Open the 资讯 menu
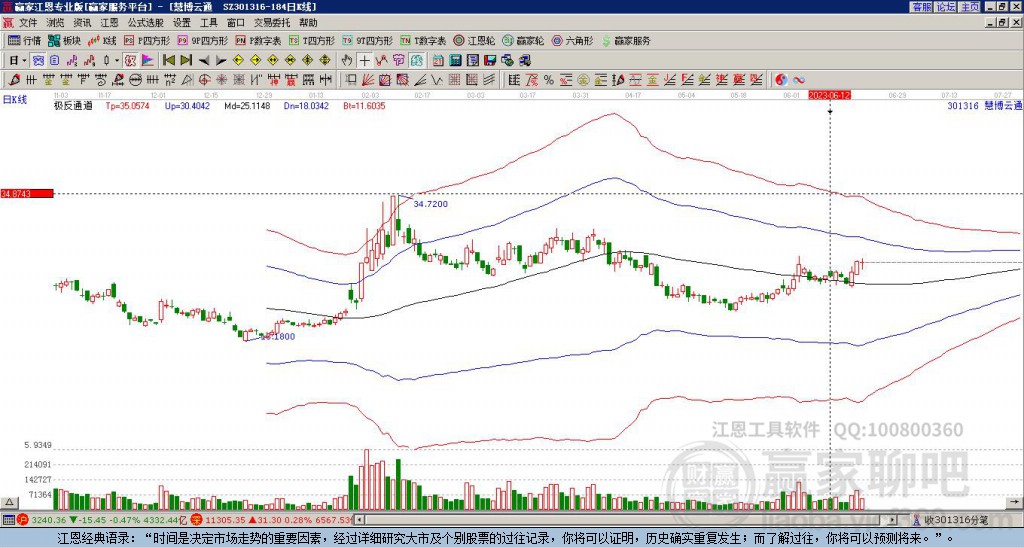 (x=82, y=23)
